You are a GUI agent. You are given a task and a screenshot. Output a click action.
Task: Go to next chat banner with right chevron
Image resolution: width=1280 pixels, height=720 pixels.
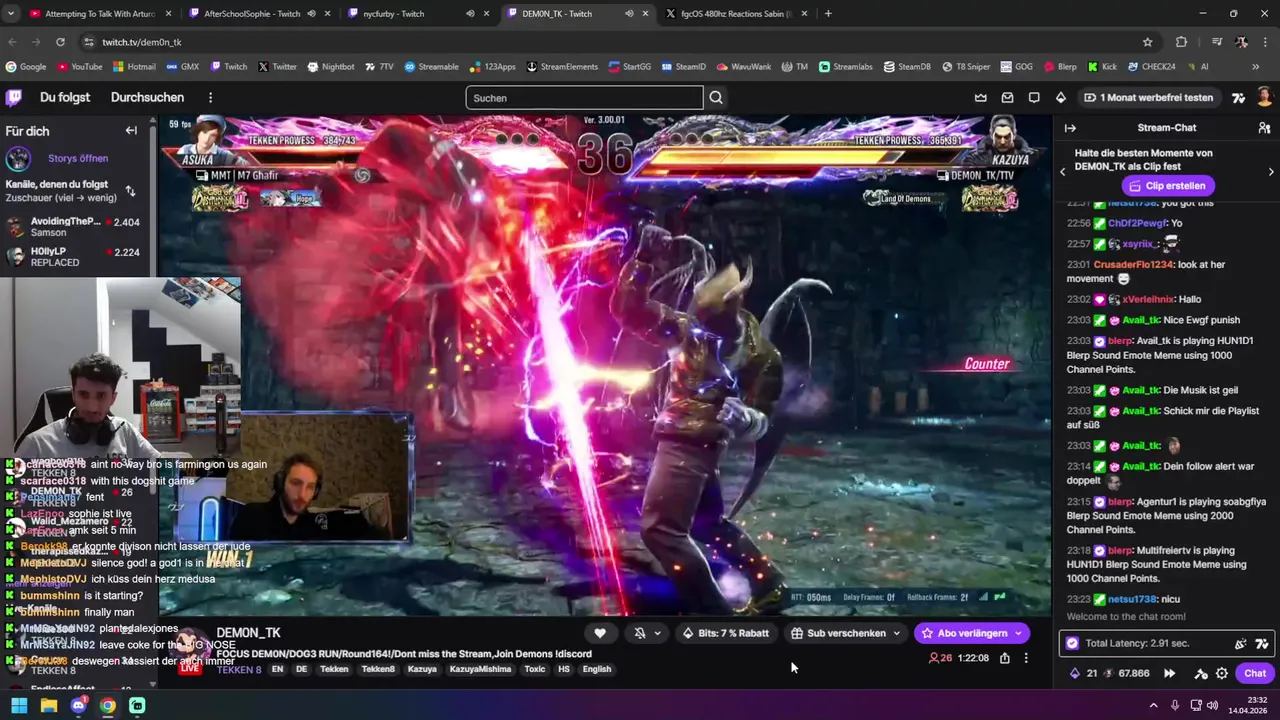[1271, 172]
